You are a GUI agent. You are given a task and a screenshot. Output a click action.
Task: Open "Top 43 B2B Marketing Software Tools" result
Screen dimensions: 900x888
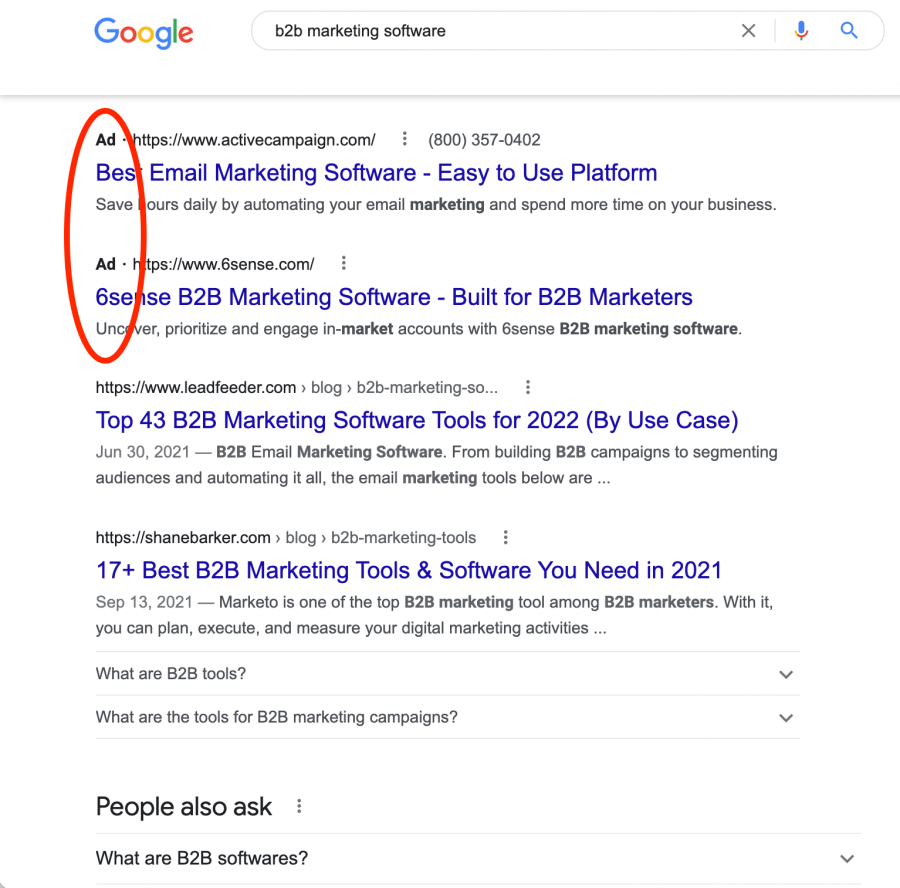pos(417,421)
